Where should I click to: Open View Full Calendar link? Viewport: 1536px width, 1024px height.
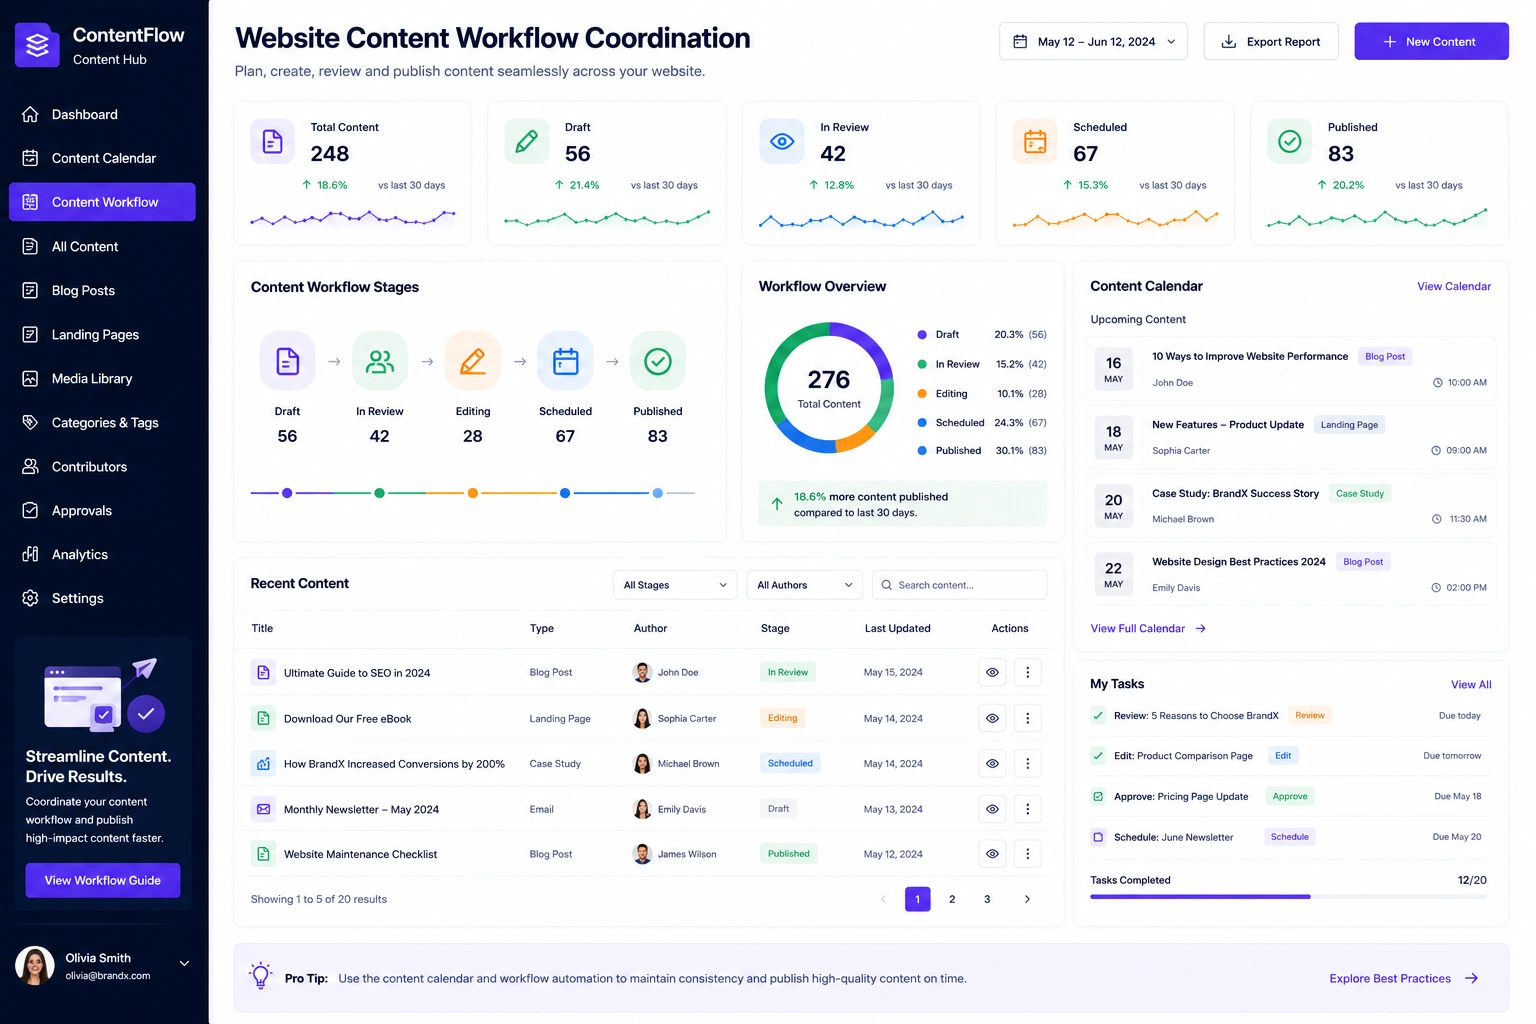[x=1148, y=629]
